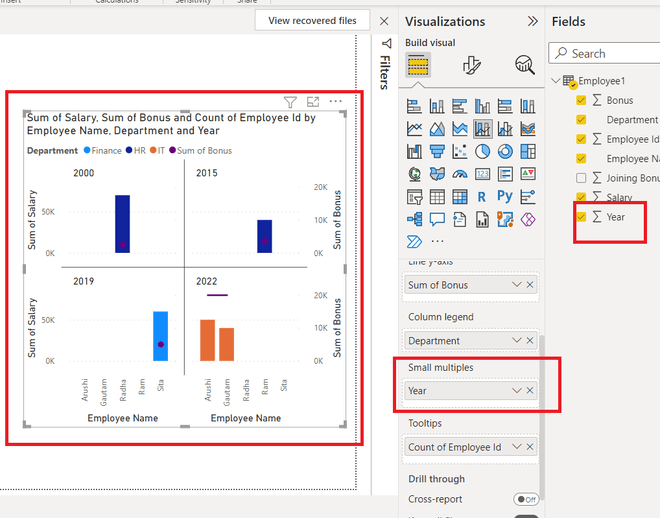Collapse the Employee1 table in Fields
Viewport: 660px width, 518px height.
[556, 80]
